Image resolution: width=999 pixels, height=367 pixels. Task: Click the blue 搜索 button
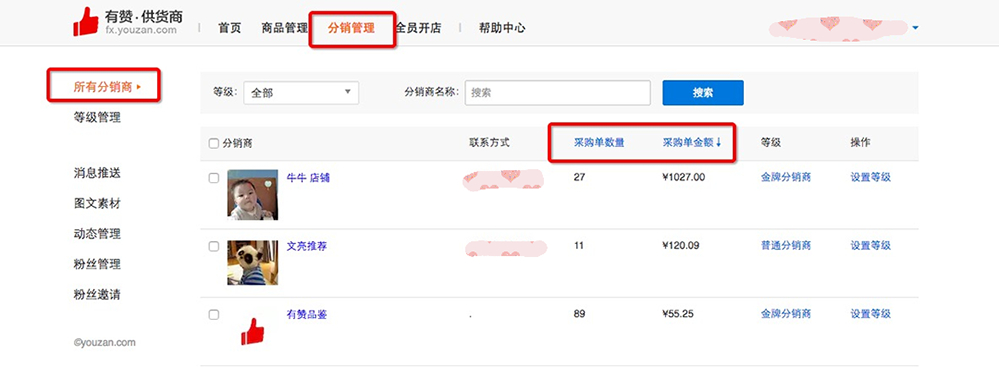(x=703, y=92)
